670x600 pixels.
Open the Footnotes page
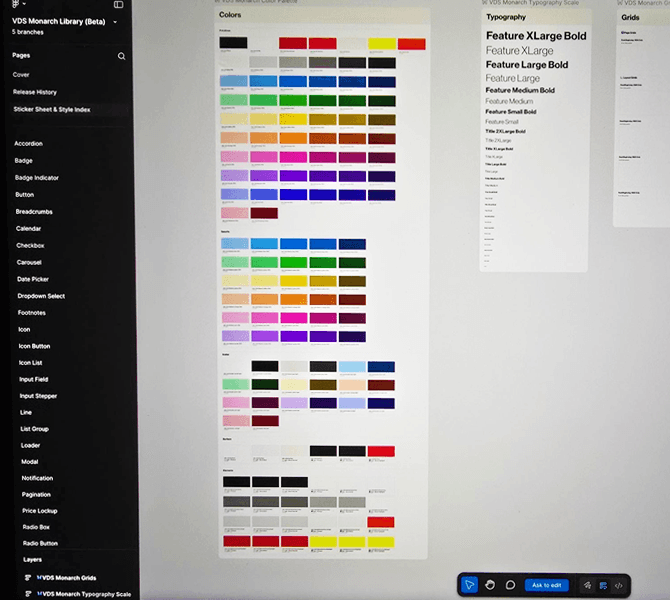coord(32,313)
